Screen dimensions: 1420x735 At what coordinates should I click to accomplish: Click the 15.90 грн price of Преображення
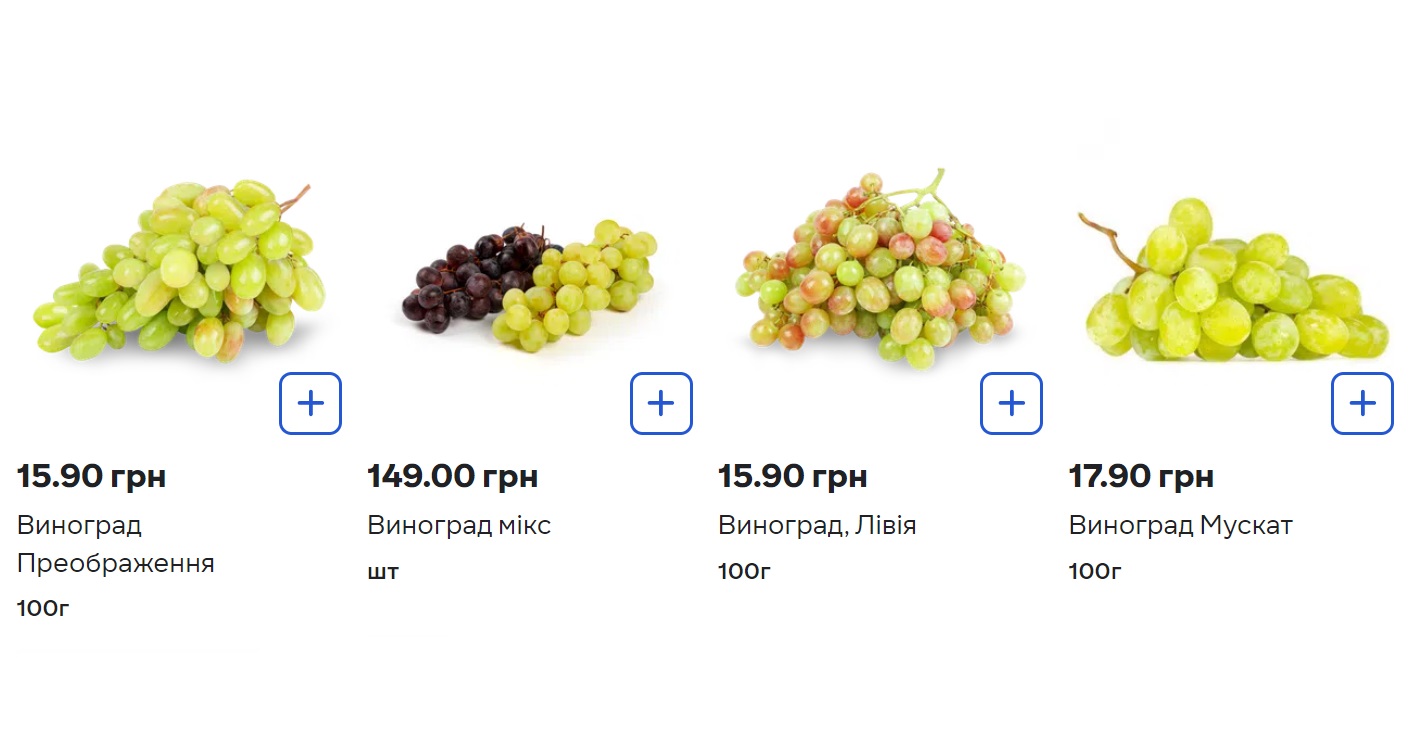pos(91,476)
